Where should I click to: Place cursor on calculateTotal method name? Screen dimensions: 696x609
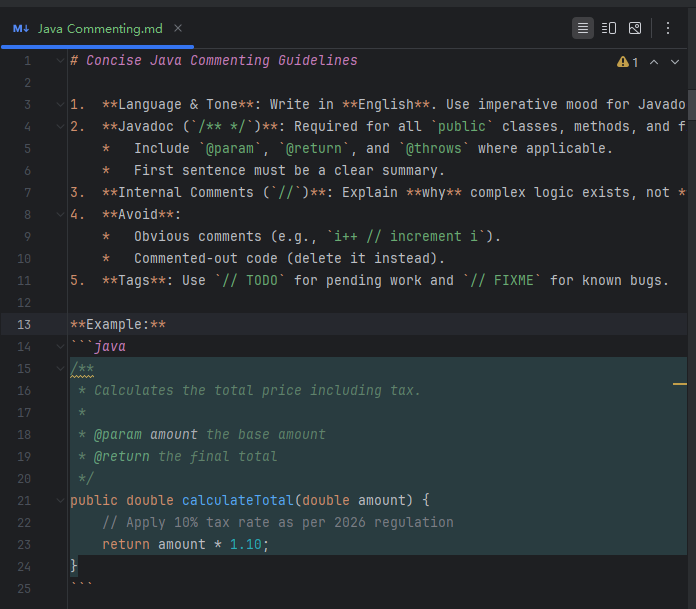click(238, 501)
